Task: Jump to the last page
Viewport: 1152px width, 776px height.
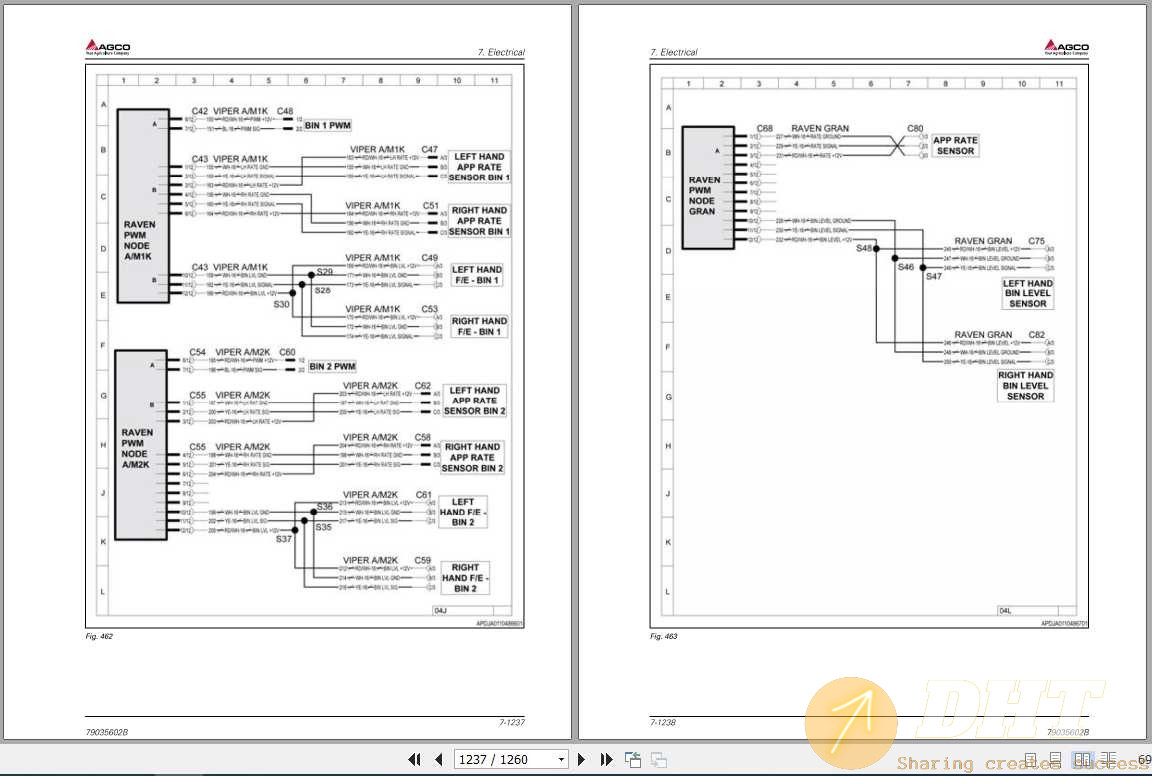Action: click(606, 759)
